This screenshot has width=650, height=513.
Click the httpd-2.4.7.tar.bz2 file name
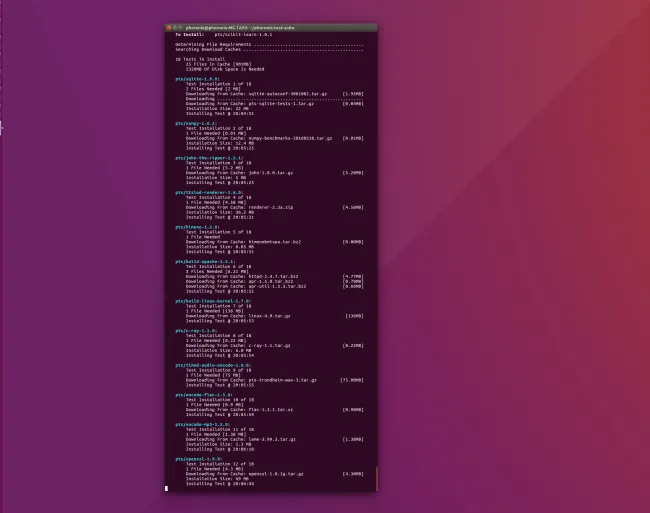(x=273, y=276)
